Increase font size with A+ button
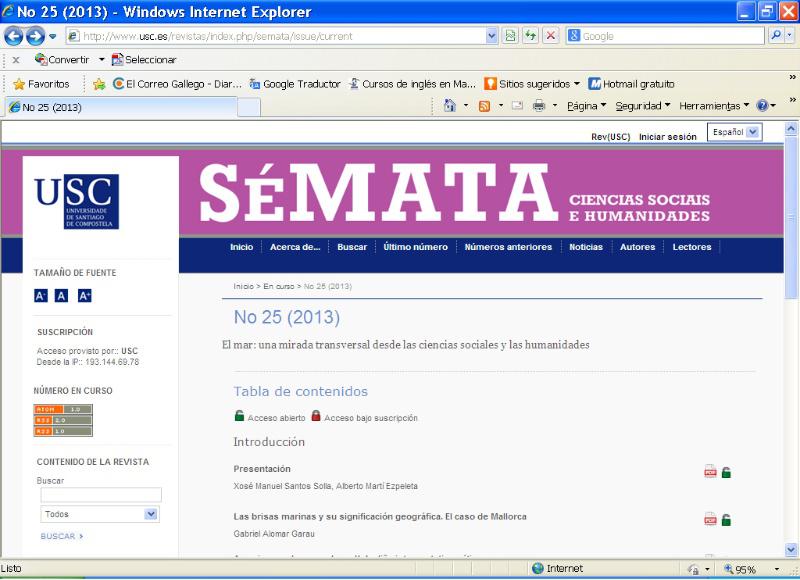The width and height of the screenshot is (800, 580). pos(84,295)
